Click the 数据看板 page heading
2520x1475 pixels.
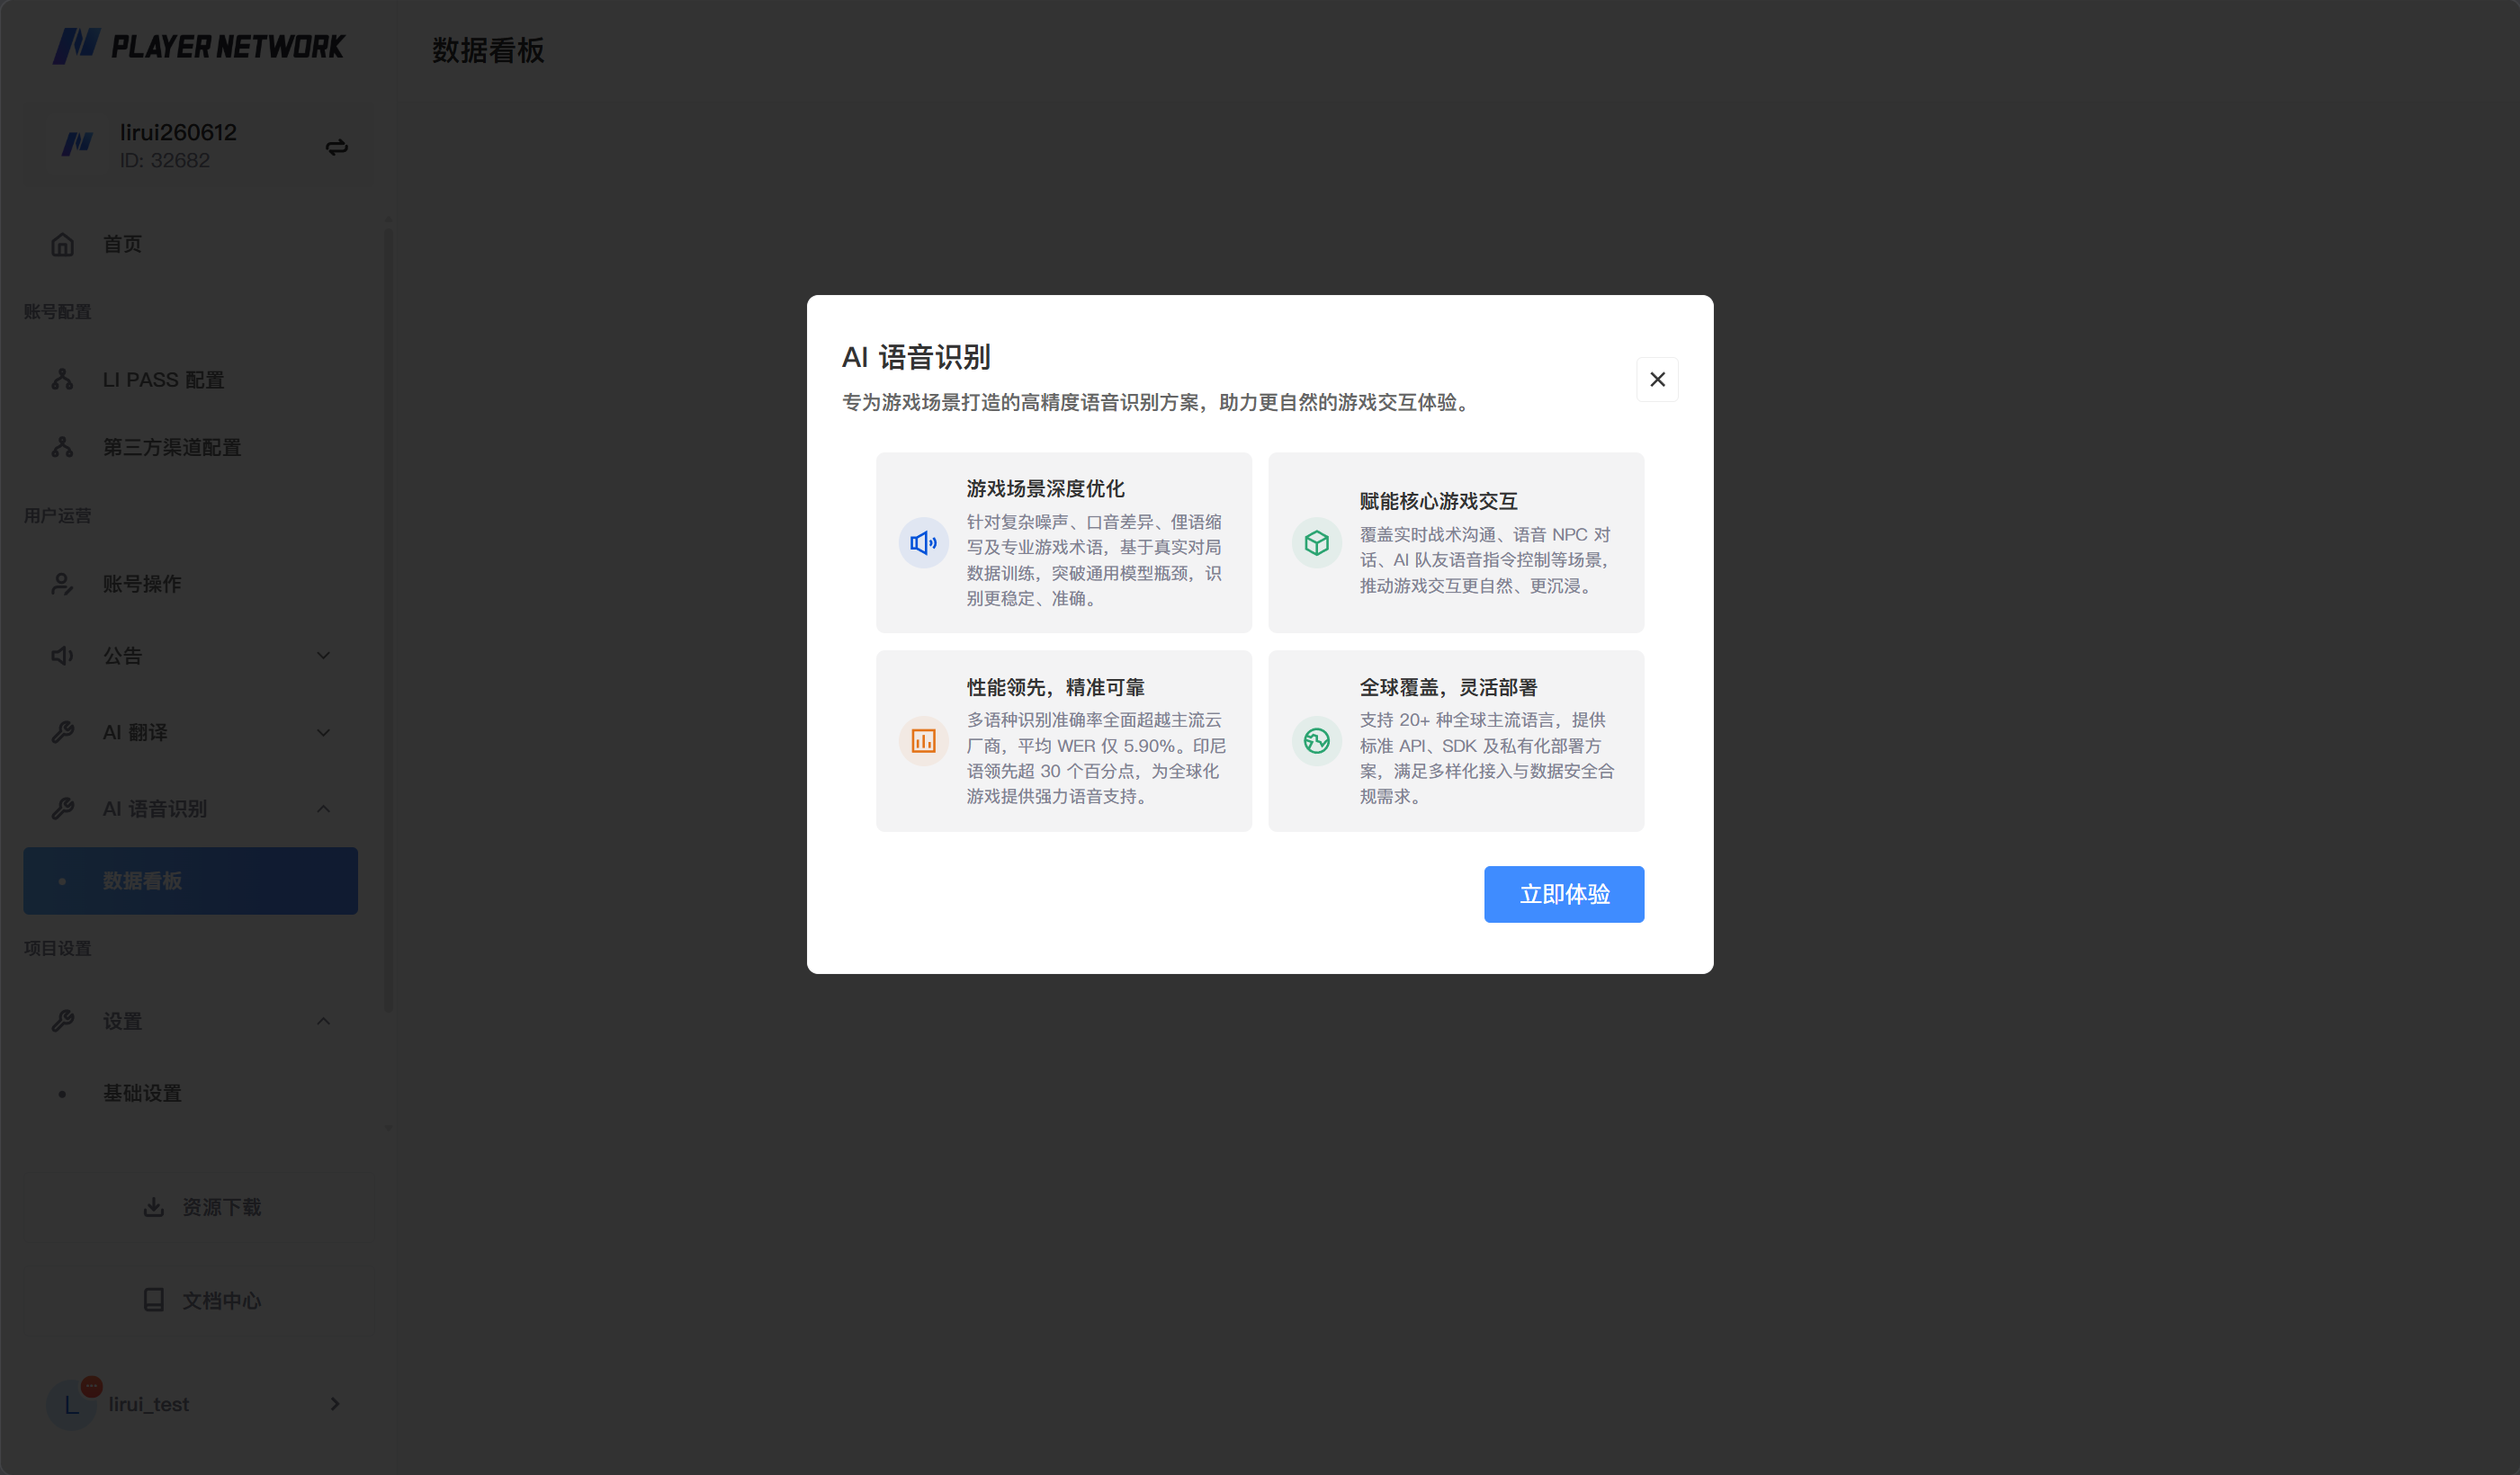(488, 50)
